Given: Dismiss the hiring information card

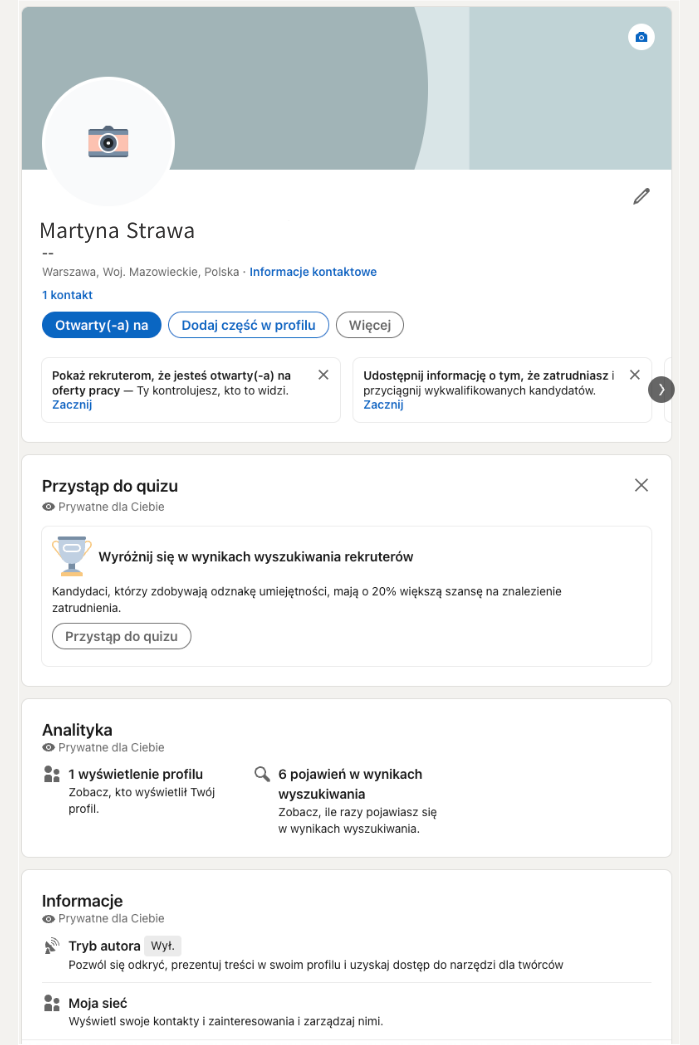Looking at the screenshot, I should click(634, 375).
